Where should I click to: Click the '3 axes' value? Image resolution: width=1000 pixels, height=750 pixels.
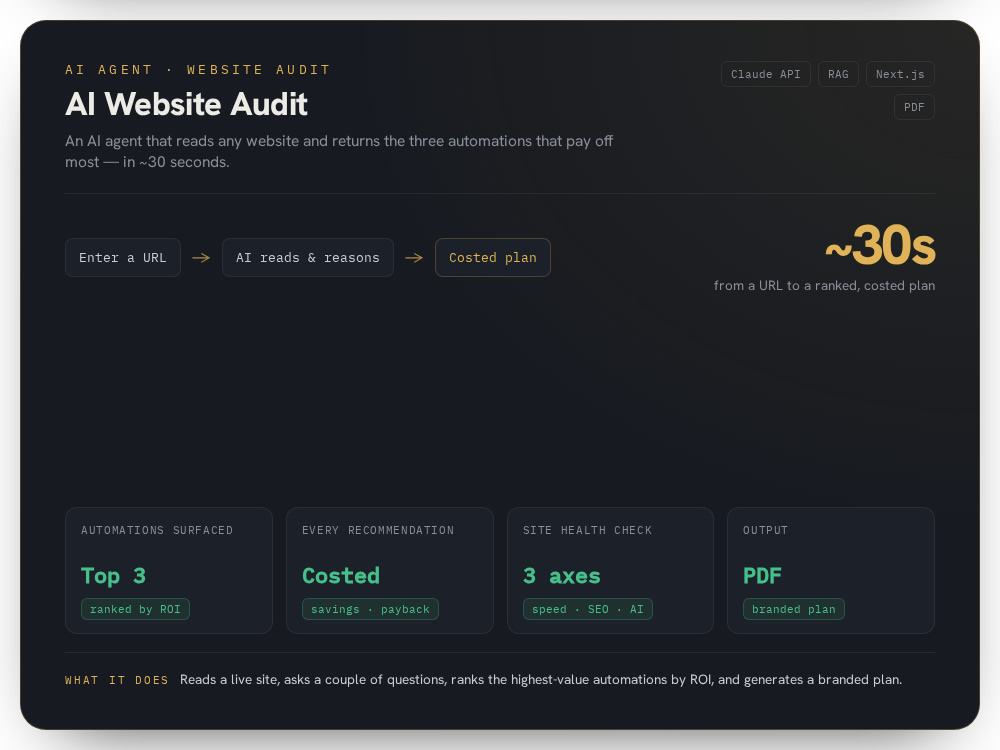tap(562, 576)
